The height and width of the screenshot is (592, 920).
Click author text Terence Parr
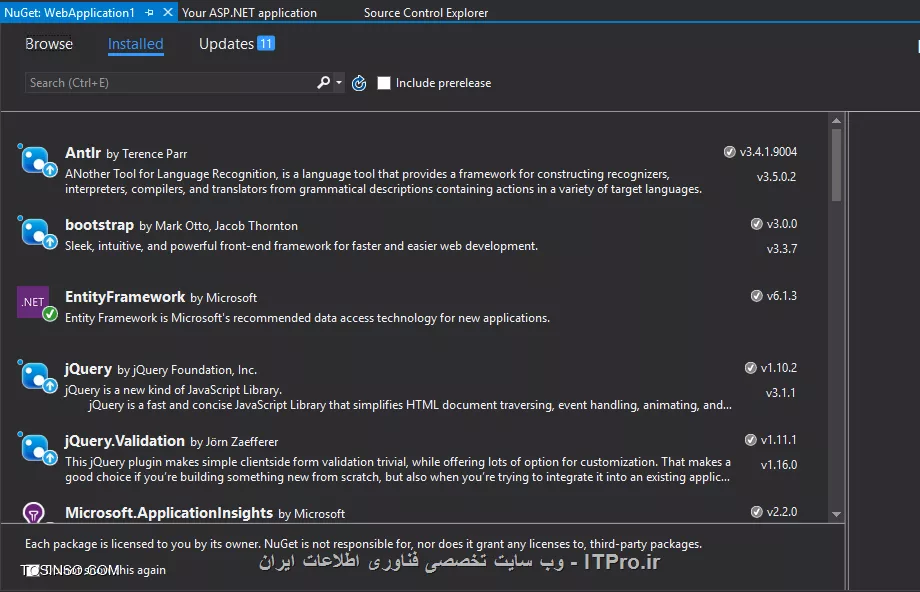(154, 154)
